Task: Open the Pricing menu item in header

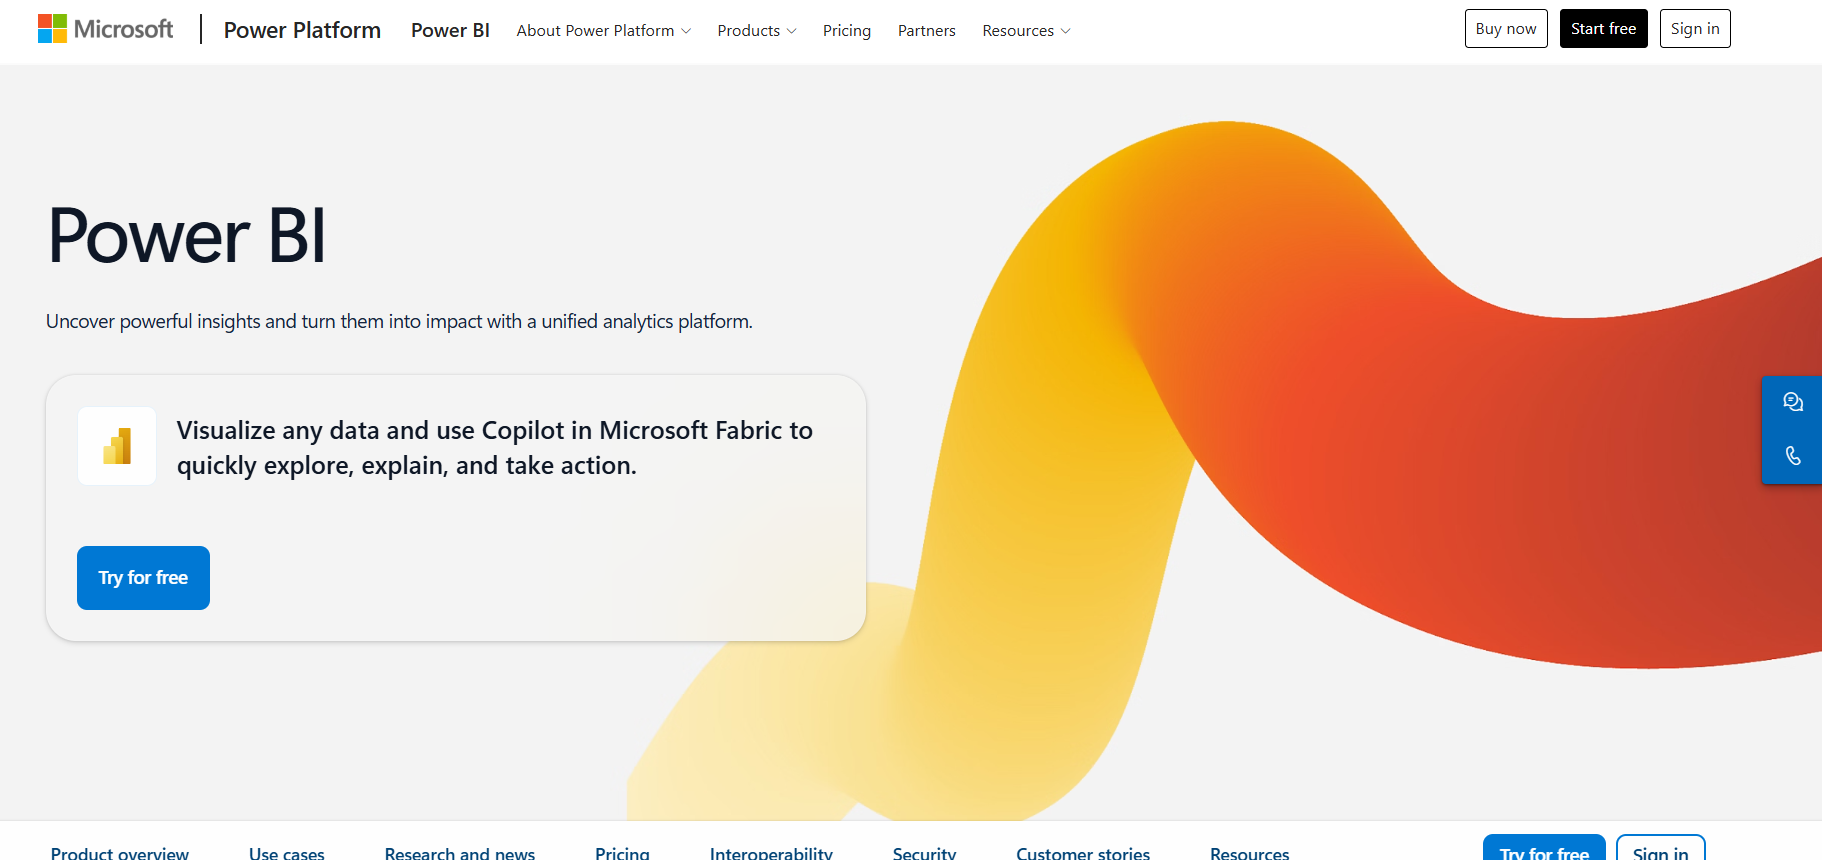Action: tap(847, 31)
